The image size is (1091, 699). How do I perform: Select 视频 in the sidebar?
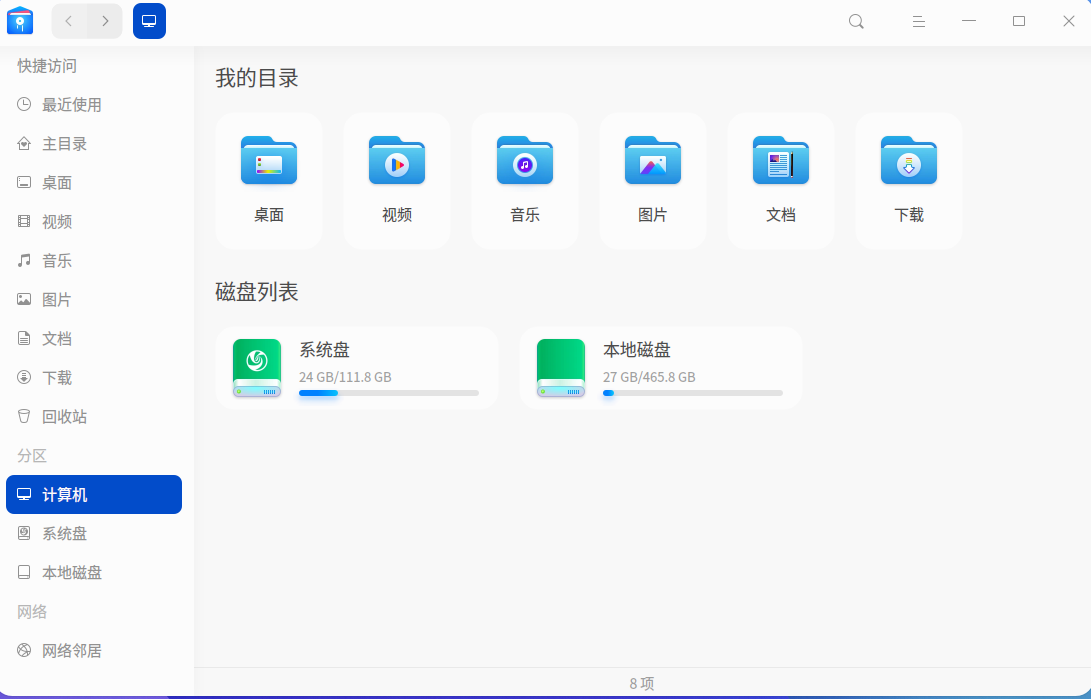[94, 221]
